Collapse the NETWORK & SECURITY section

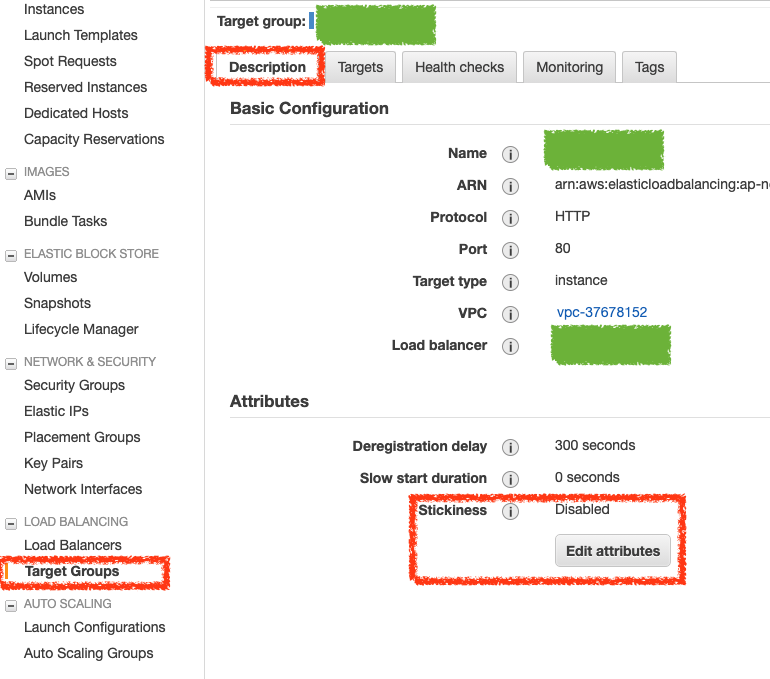(11, 362)
